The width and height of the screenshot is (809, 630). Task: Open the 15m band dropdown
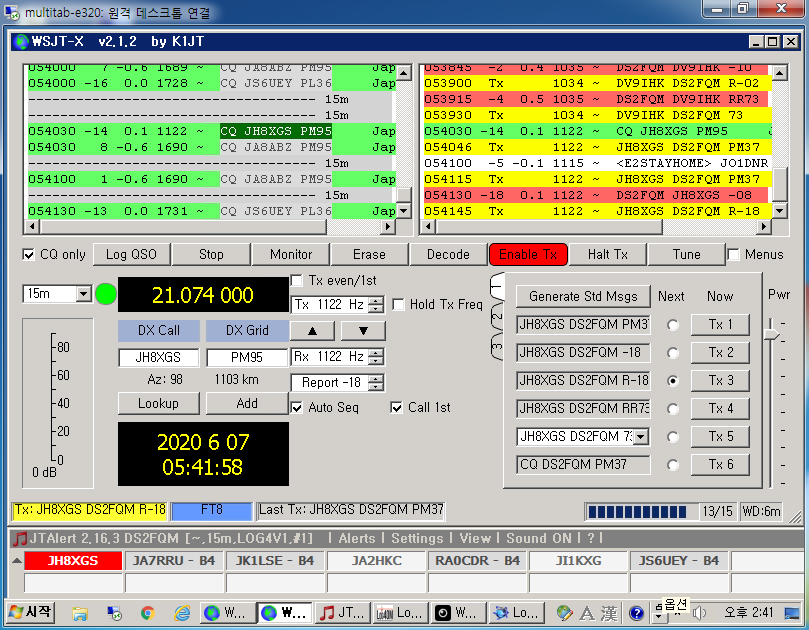click(83, 294)
